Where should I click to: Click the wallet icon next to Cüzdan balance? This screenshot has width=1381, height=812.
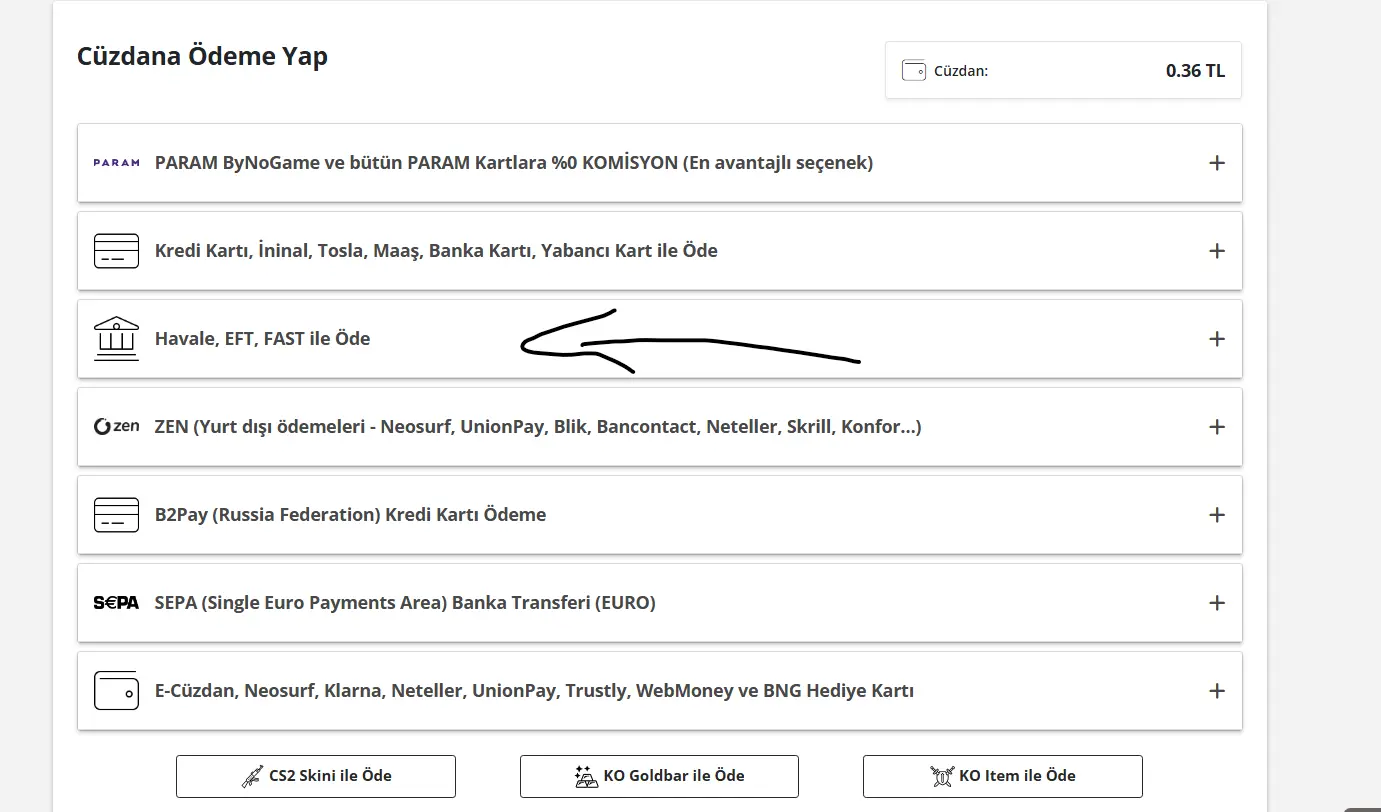click(913, 71)
